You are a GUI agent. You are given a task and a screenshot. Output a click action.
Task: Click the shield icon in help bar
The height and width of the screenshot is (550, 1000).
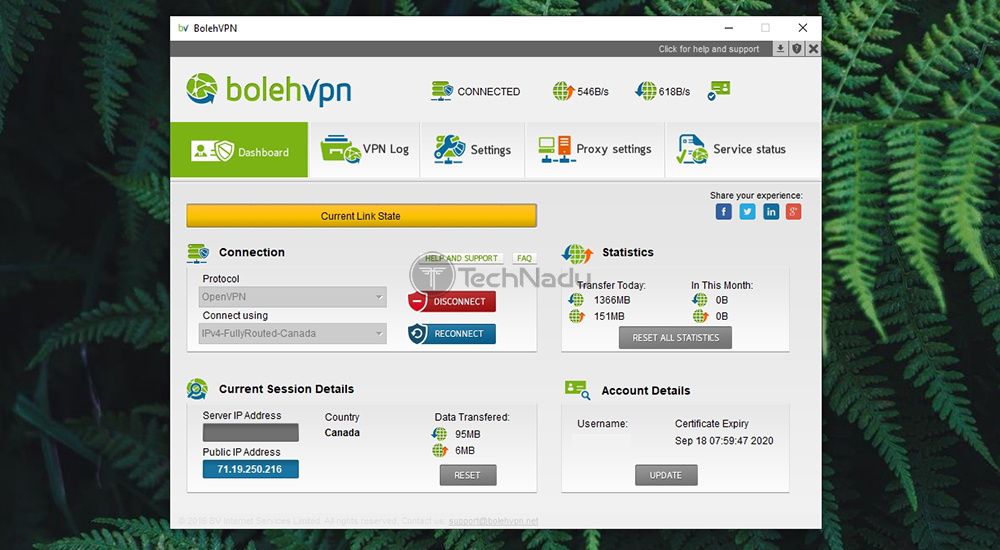(797, 48)
